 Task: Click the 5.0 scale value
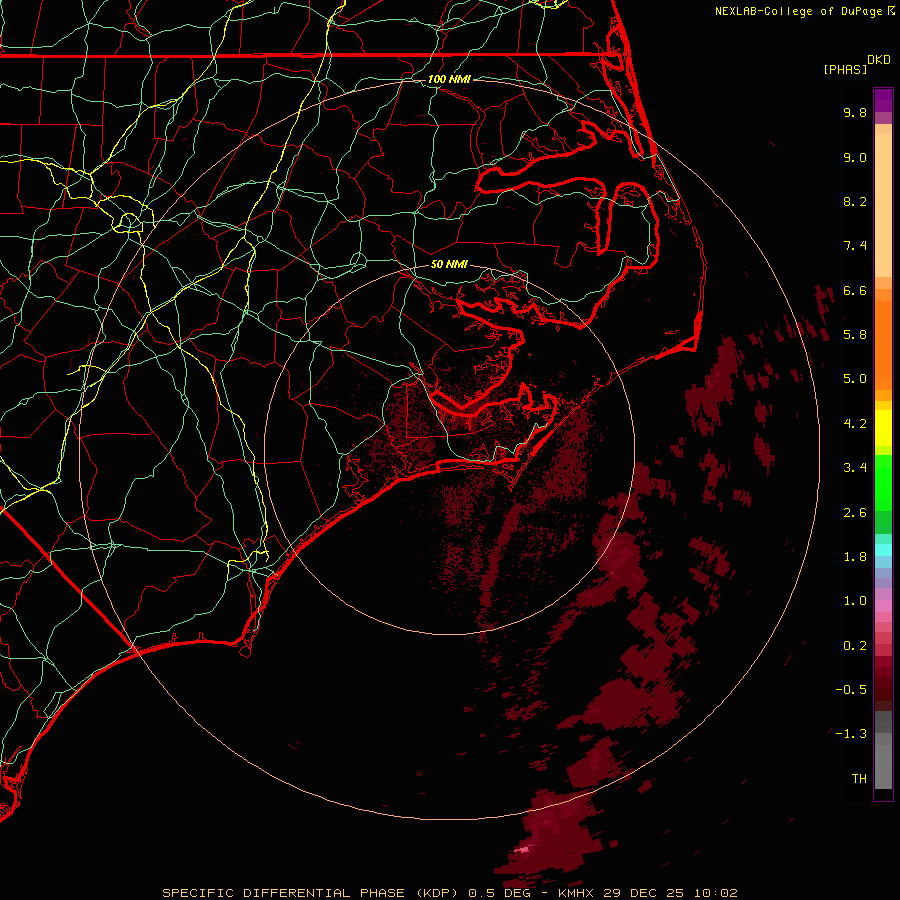[855, 379]
